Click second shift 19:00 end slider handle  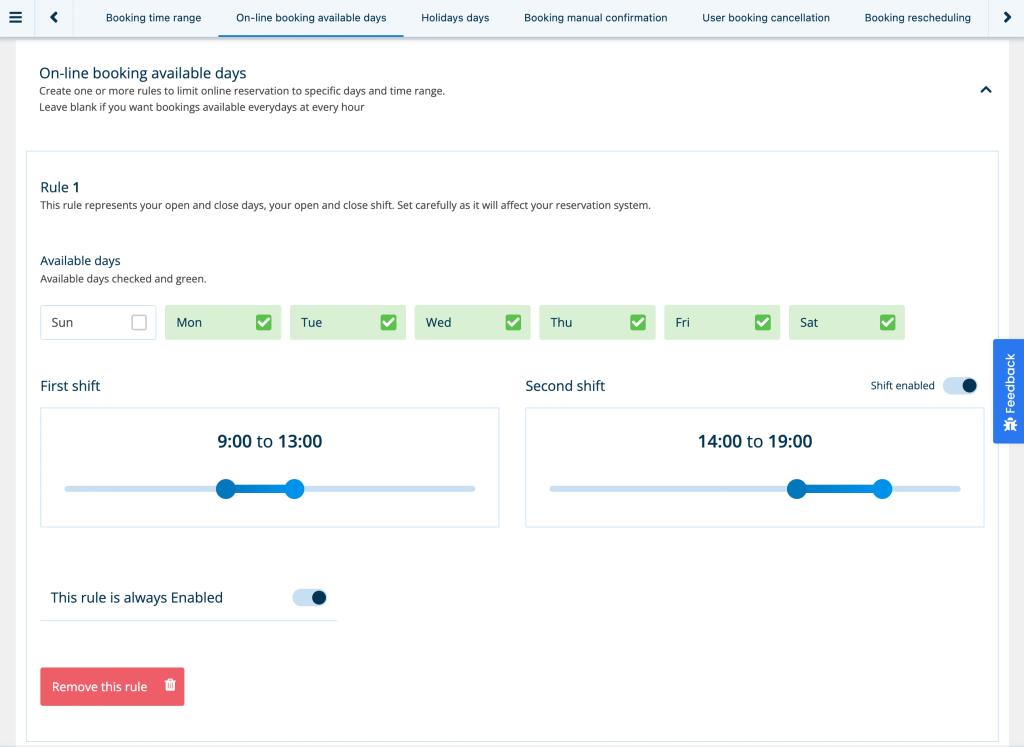point(882,489)
